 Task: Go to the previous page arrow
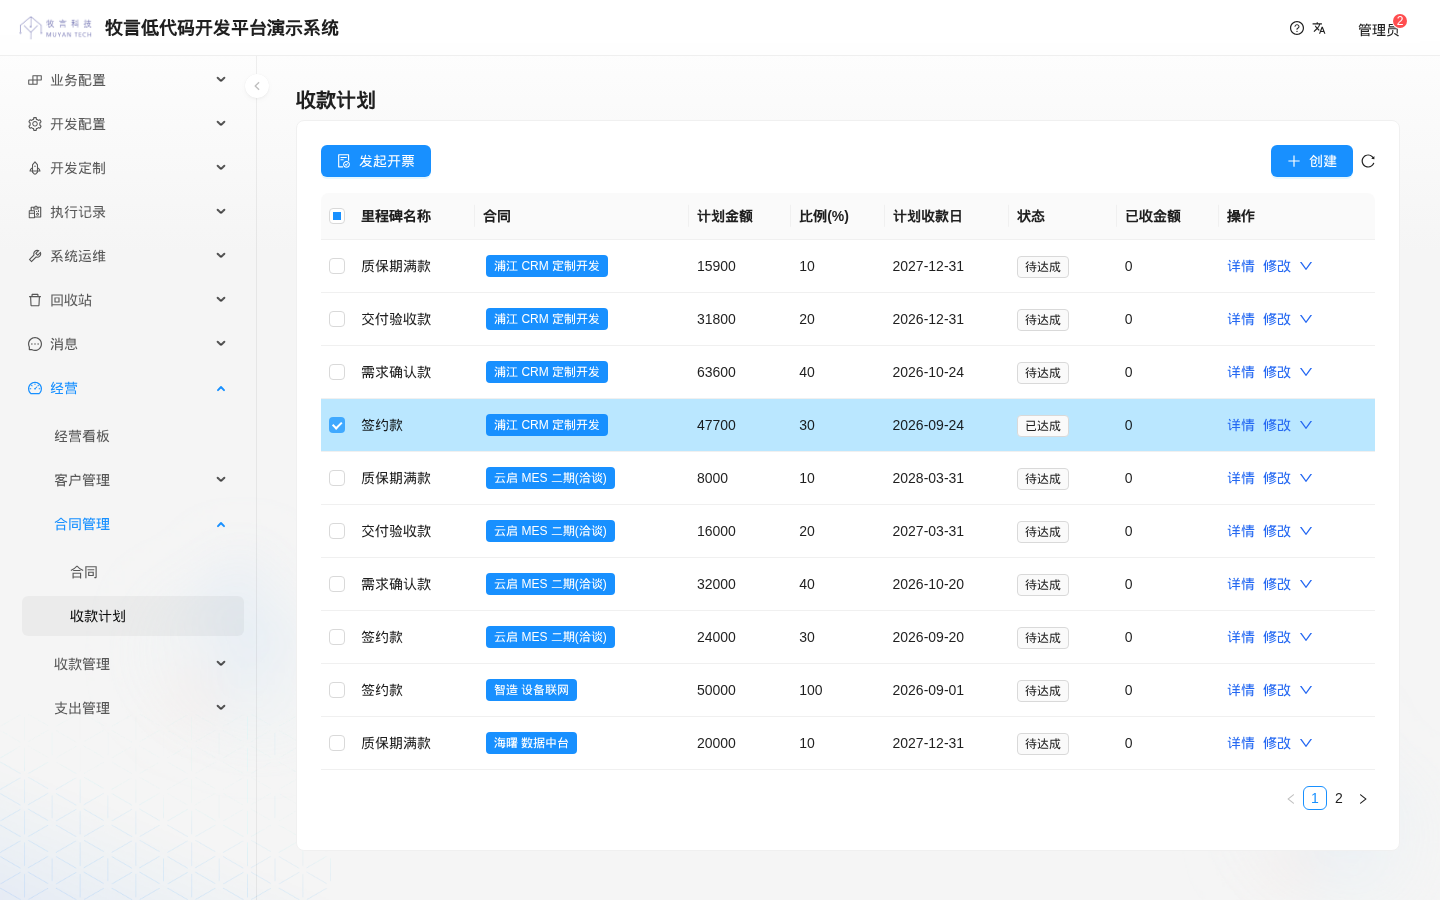(x=1291, y=799)
